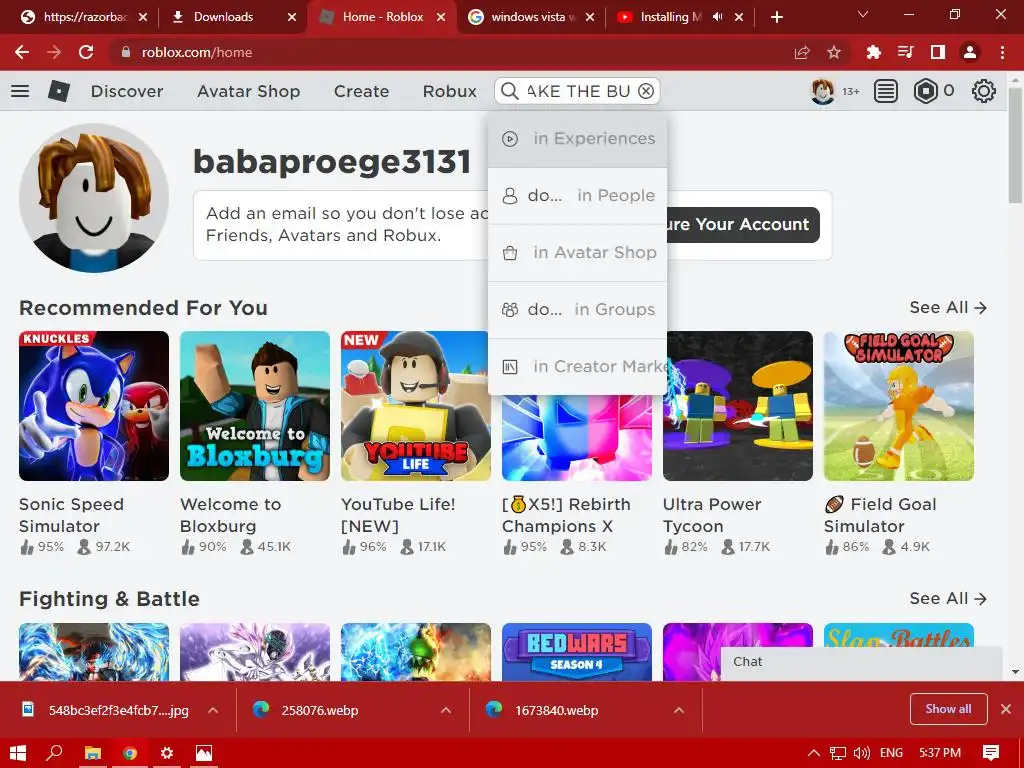The image size is (1024, 768).
Task: Open Chrome extensions puzzle icon
Action: (874, 52)
